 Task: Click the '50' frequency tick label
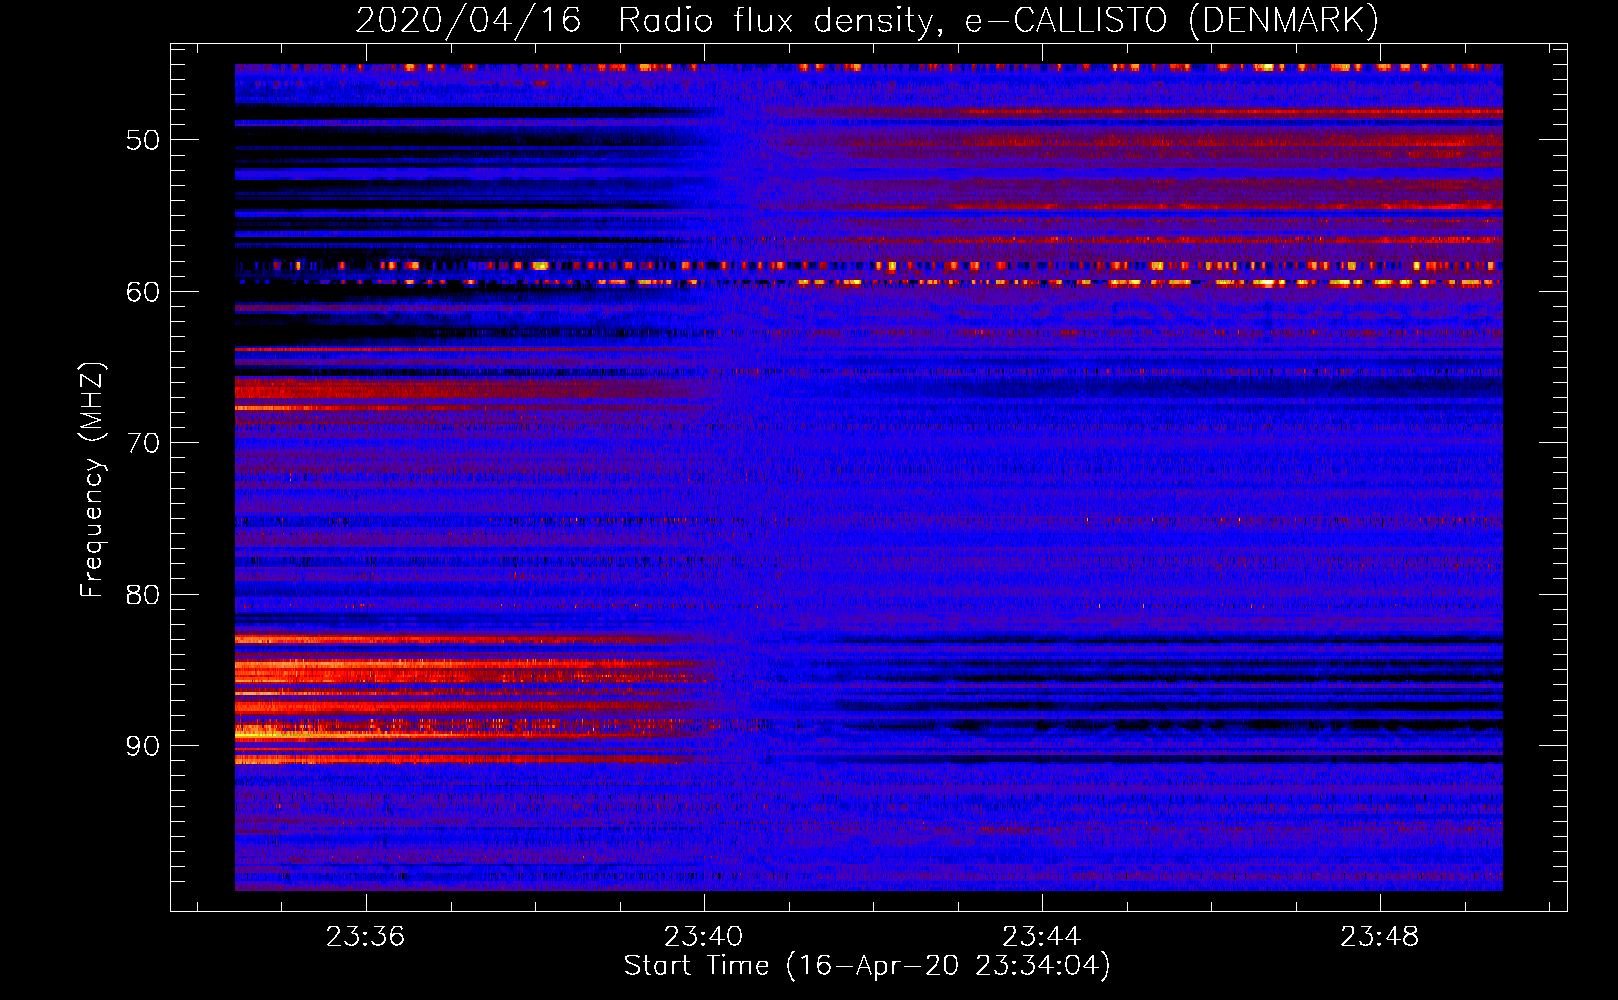143,140
